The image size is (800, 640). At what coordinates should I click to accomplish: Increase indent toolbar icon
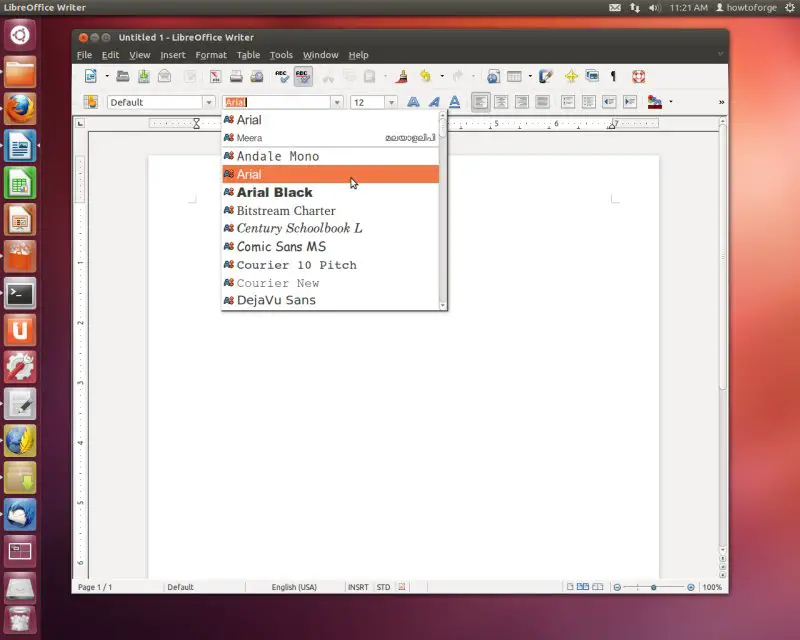[630, 102]
